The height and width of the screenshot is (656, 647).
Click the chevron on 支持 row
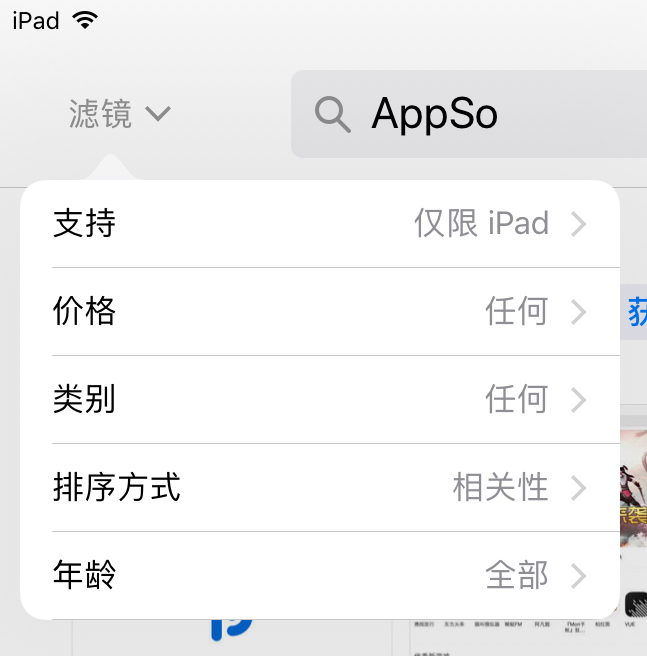(579, 224)
